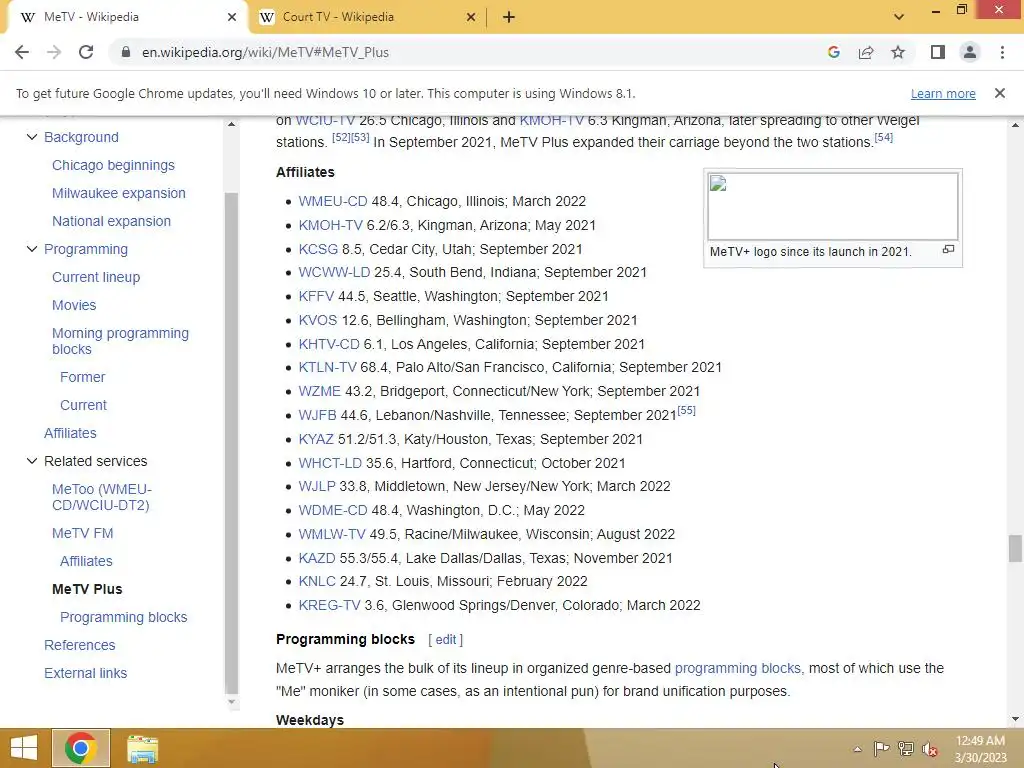
Task: Dismiss the Chrome update notification bar
Action: tap(1000, 93)
